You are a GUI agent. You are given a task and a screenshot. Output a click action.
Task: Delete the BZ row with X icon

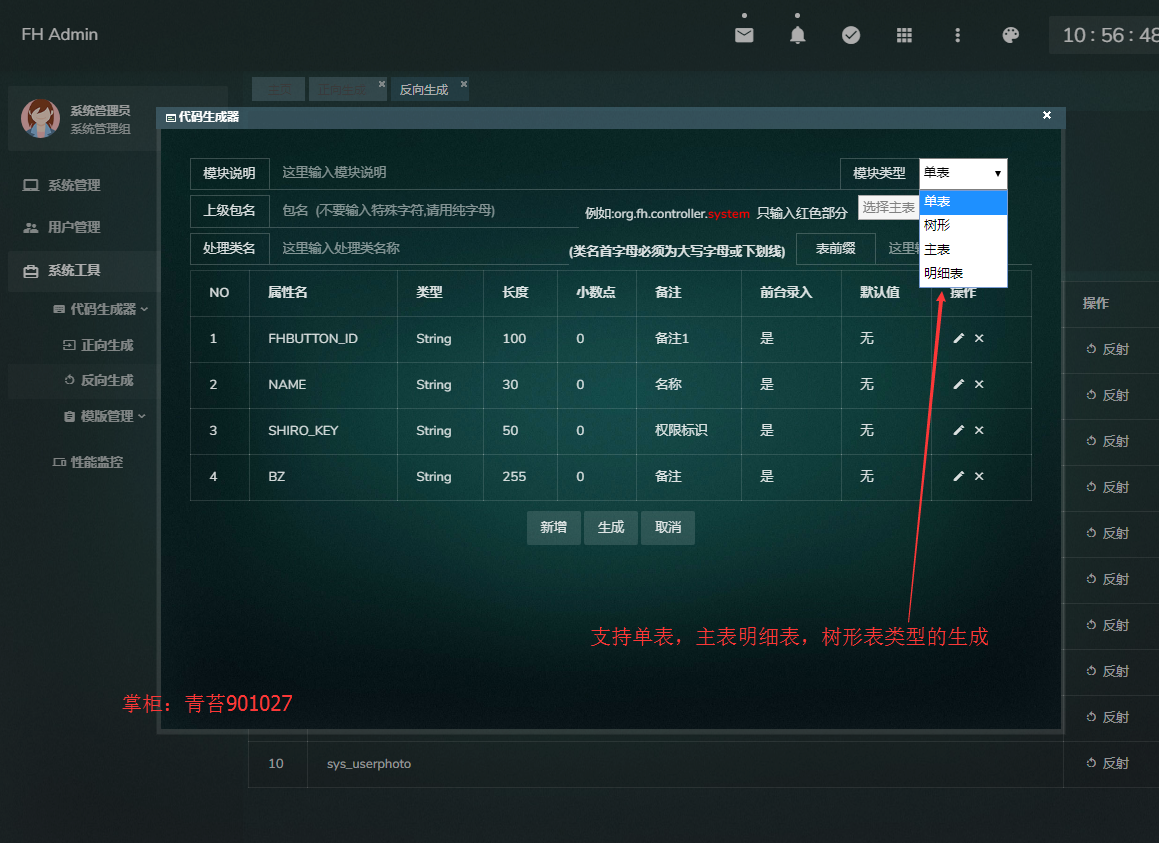point(979,475)
